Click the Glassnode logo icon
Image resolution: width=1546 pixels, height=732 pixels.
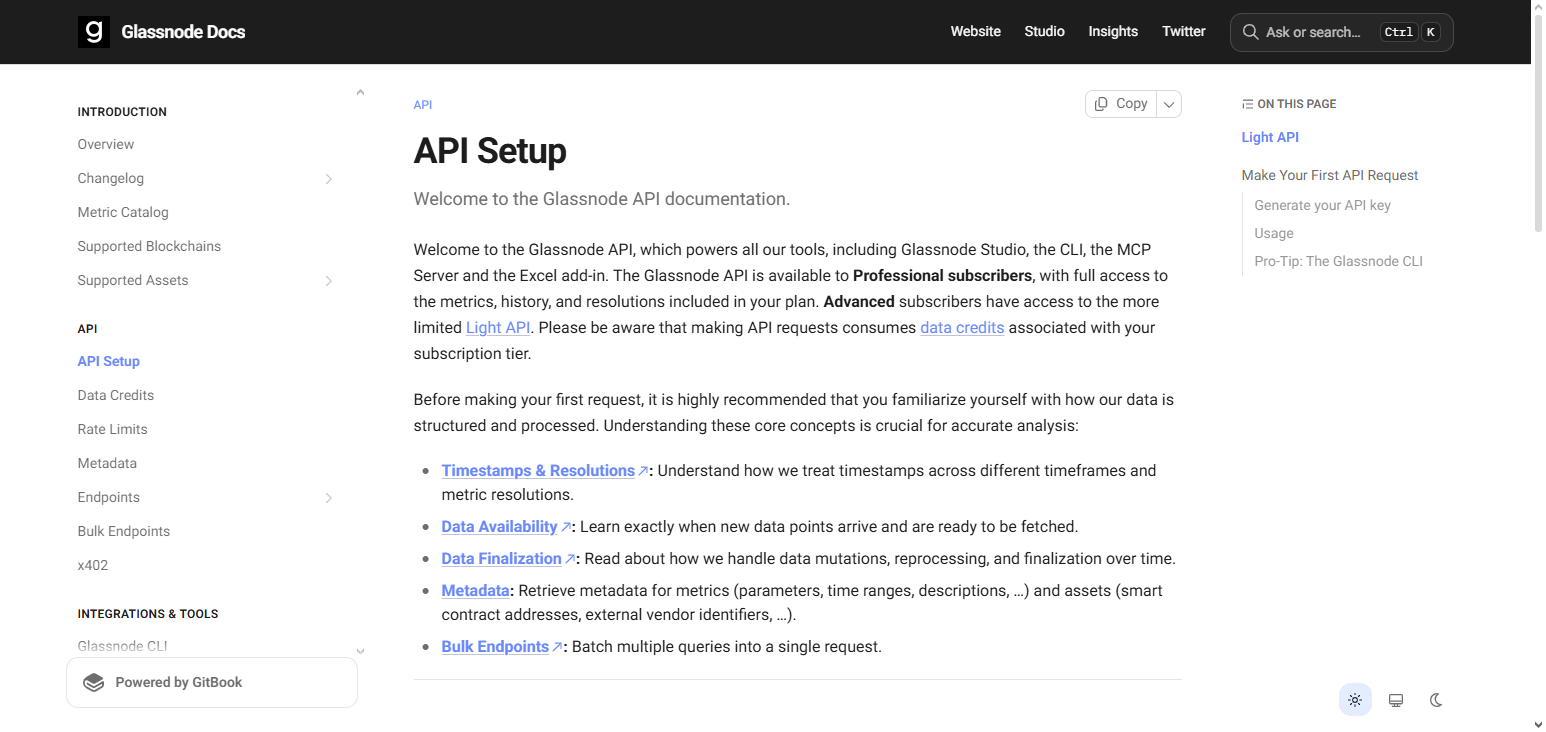click(x=94, y=32)
